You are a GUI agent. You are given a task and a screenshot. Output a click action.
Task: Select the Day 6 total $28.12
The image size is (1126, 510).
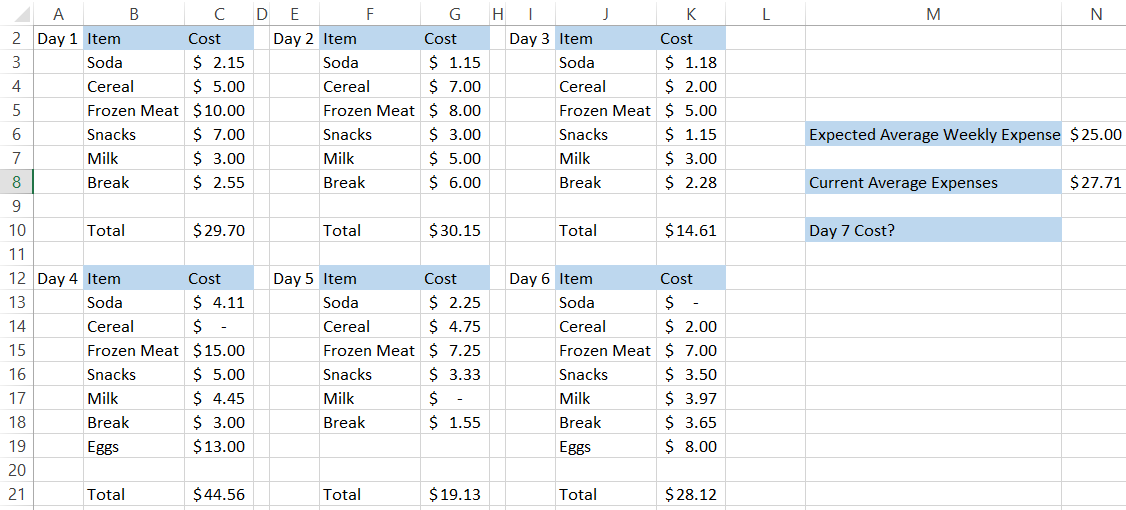click(690, 494)
